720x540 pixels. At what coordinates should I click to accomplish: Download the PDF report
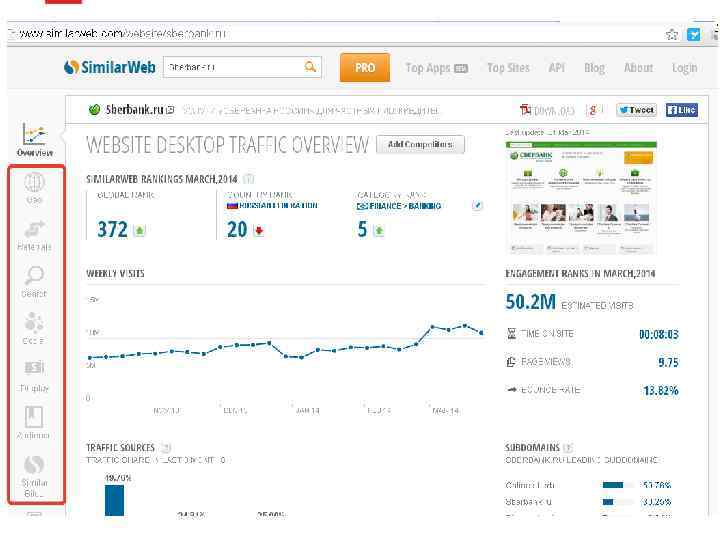point(547,110)
